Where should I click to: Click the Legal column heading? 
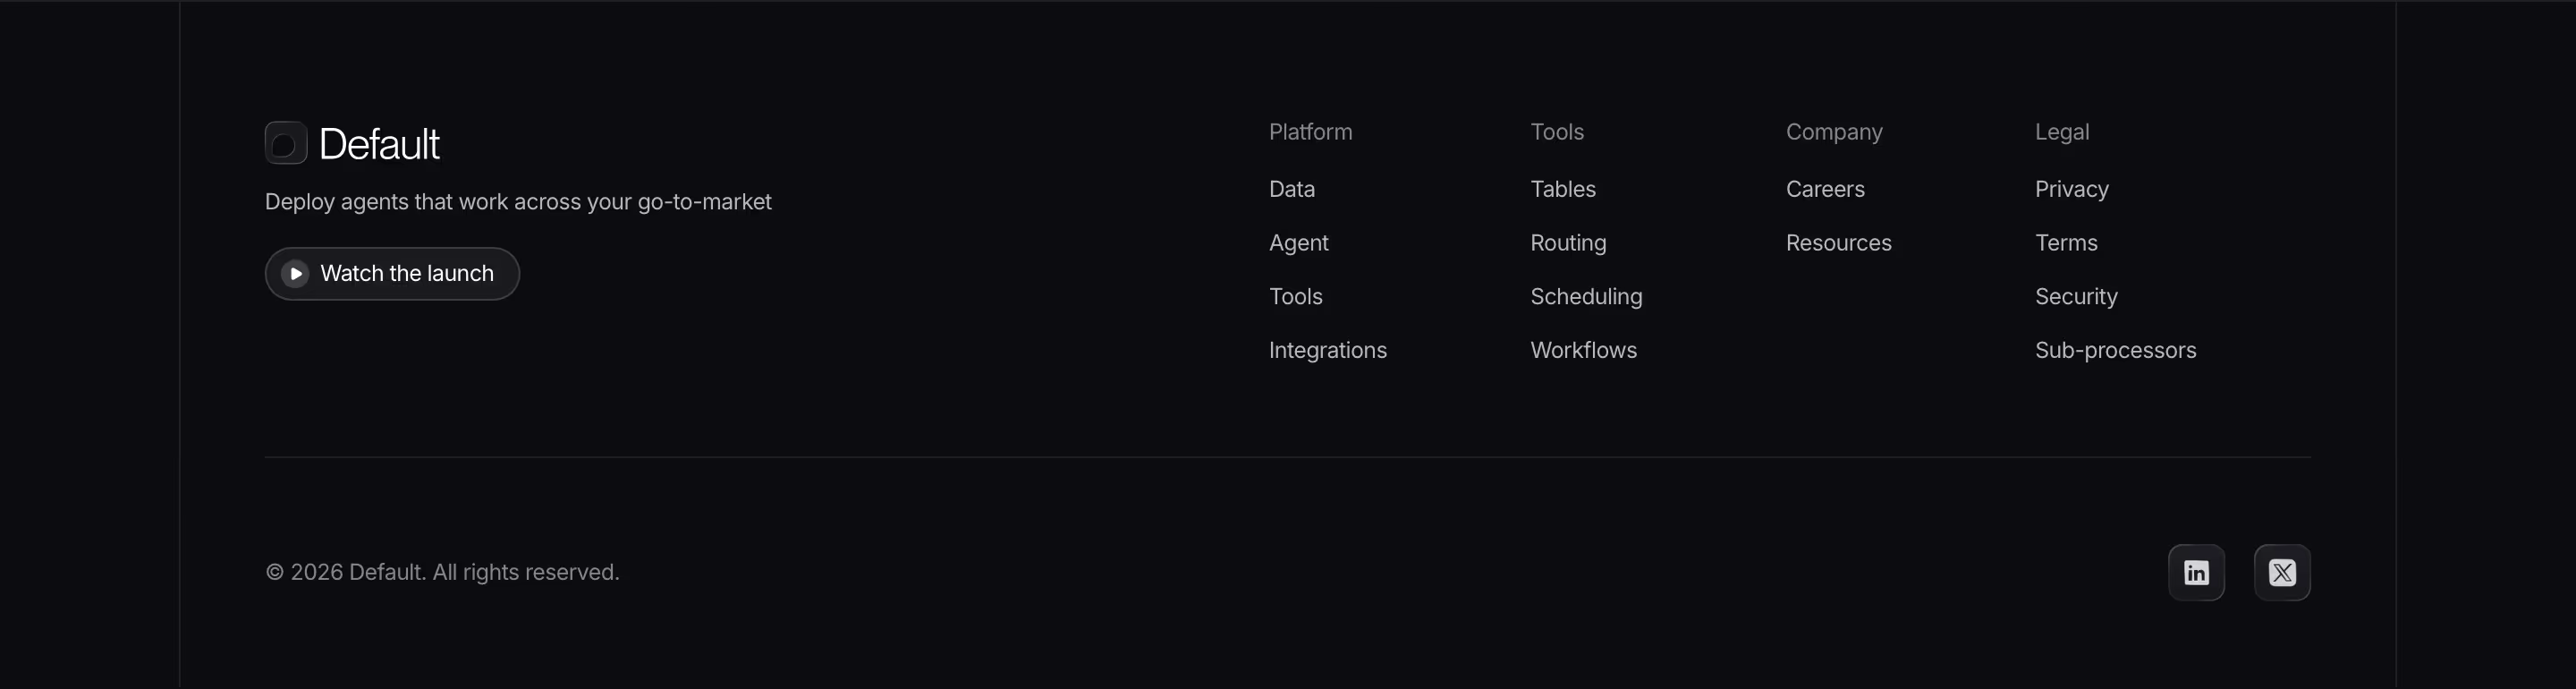click(2062, 132)
